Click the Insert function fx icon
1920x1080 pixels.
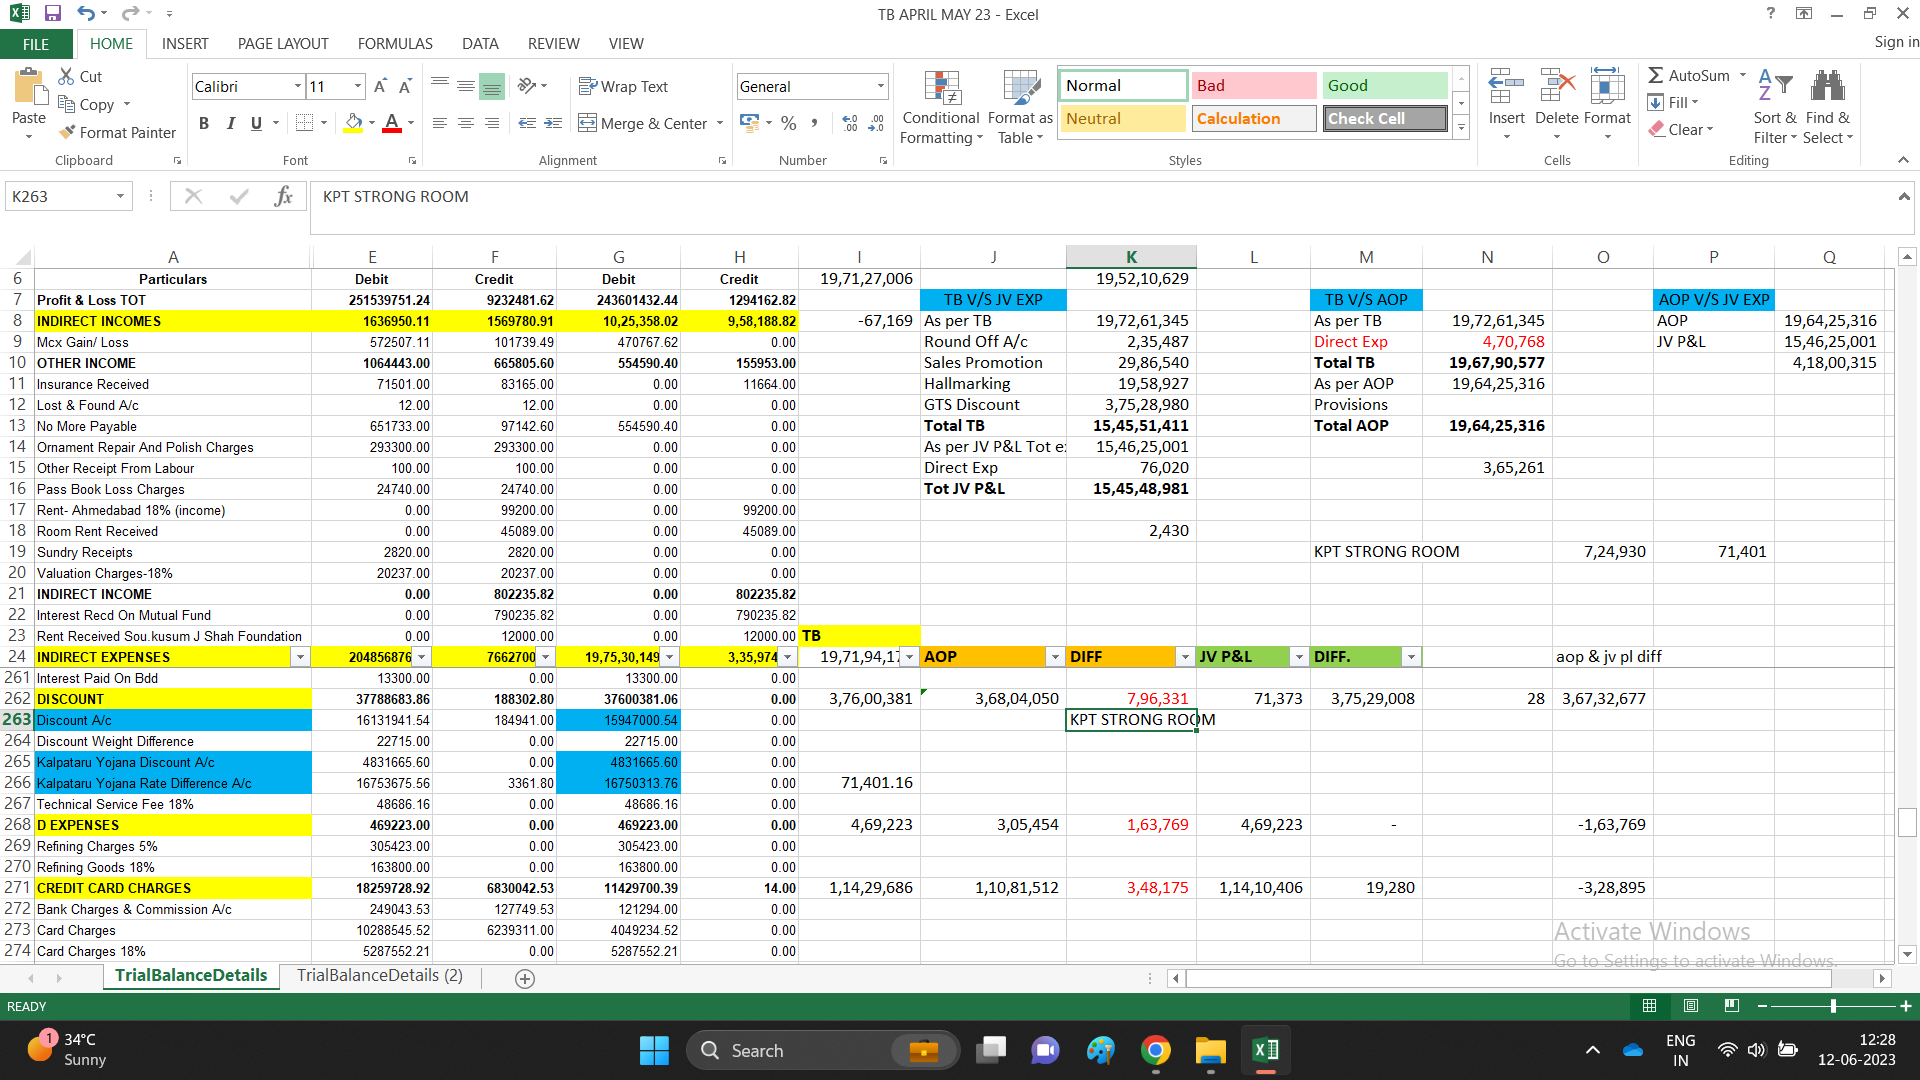coord(283,197)
